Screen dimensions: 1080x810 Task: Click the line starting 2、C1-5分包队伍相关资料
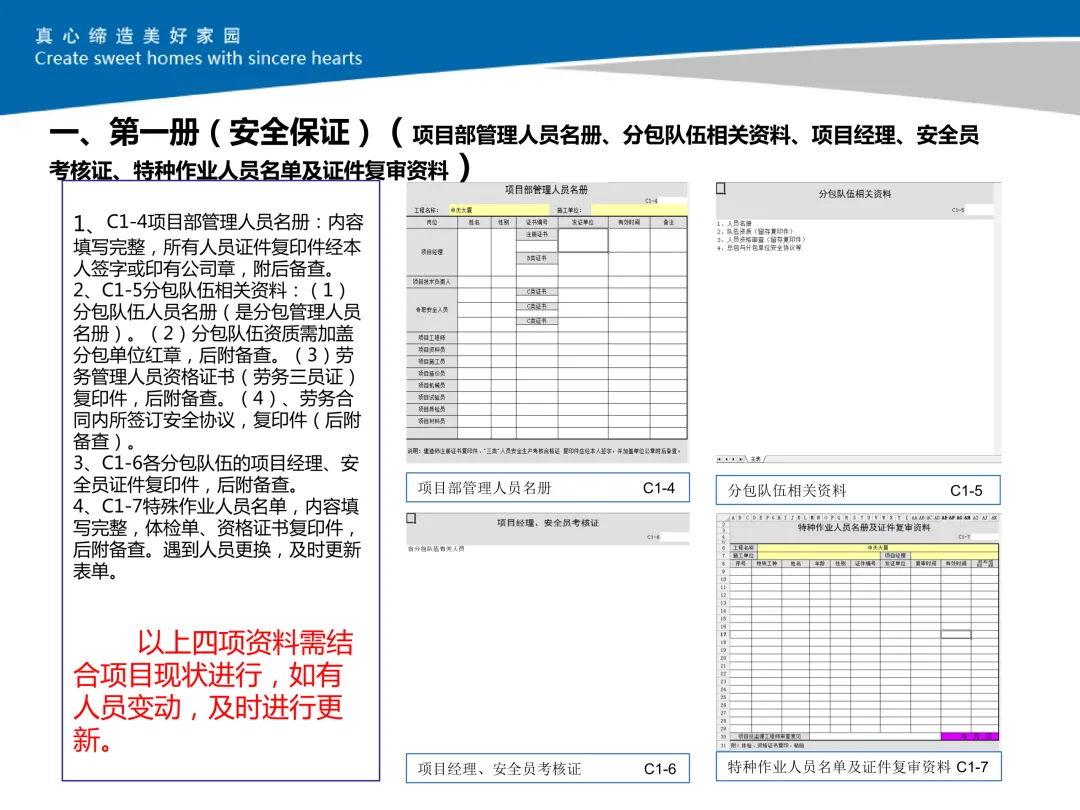tap(209, 290)
